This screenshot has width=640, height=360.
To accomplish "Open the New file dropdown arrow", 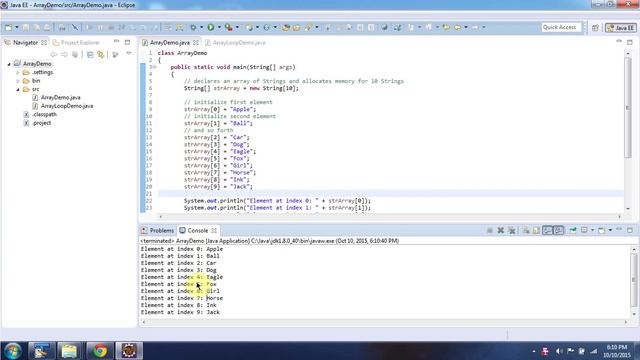I will coord(17,27).
